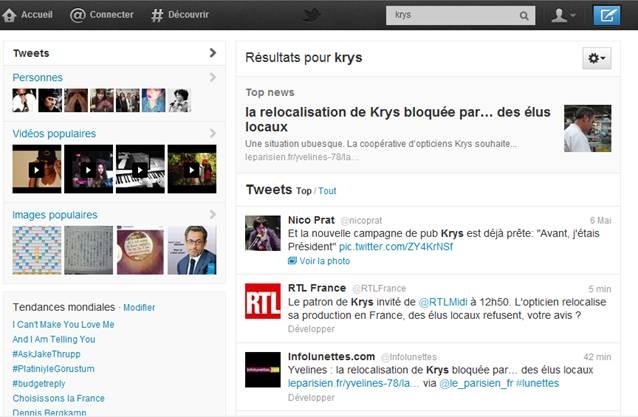Image resolution: width=638 pixels, height=417 pixels.
Task: Open Infolunettes.com profile name
Action: tap(332, 357)
